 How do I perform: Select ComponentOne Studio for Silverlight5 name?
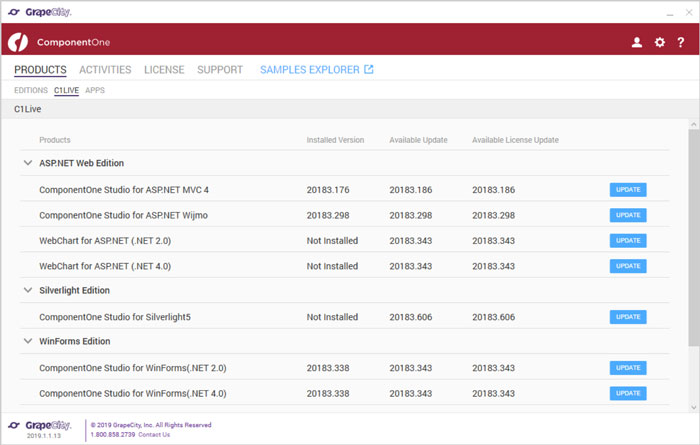[115, 317]
